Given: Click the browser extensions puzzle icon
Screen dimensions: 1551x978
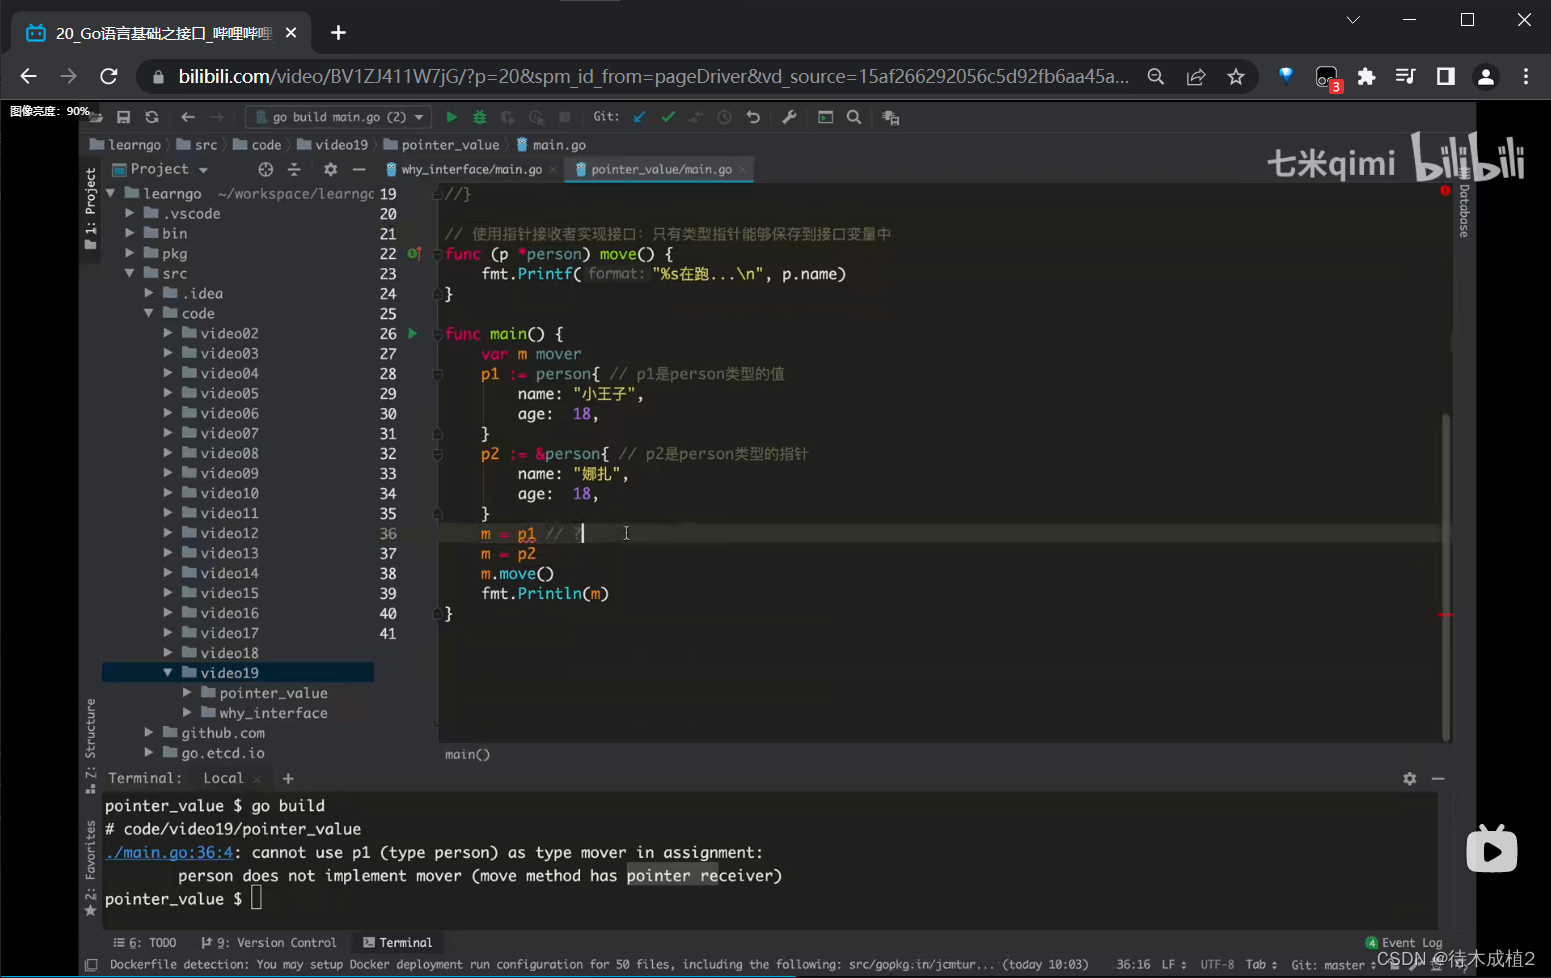Looking at the screenshot, I should pyautogui.click(x=1366, y=76).
